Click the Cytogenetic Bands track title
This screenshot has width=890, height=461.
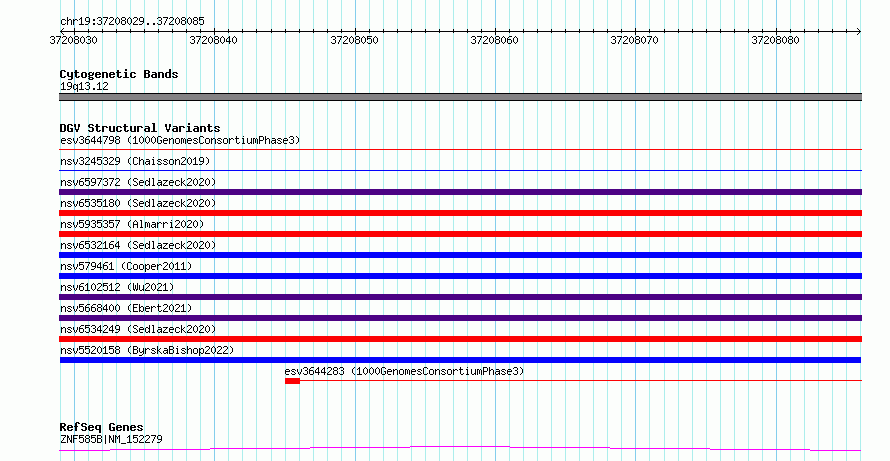[x=119, y=74]
